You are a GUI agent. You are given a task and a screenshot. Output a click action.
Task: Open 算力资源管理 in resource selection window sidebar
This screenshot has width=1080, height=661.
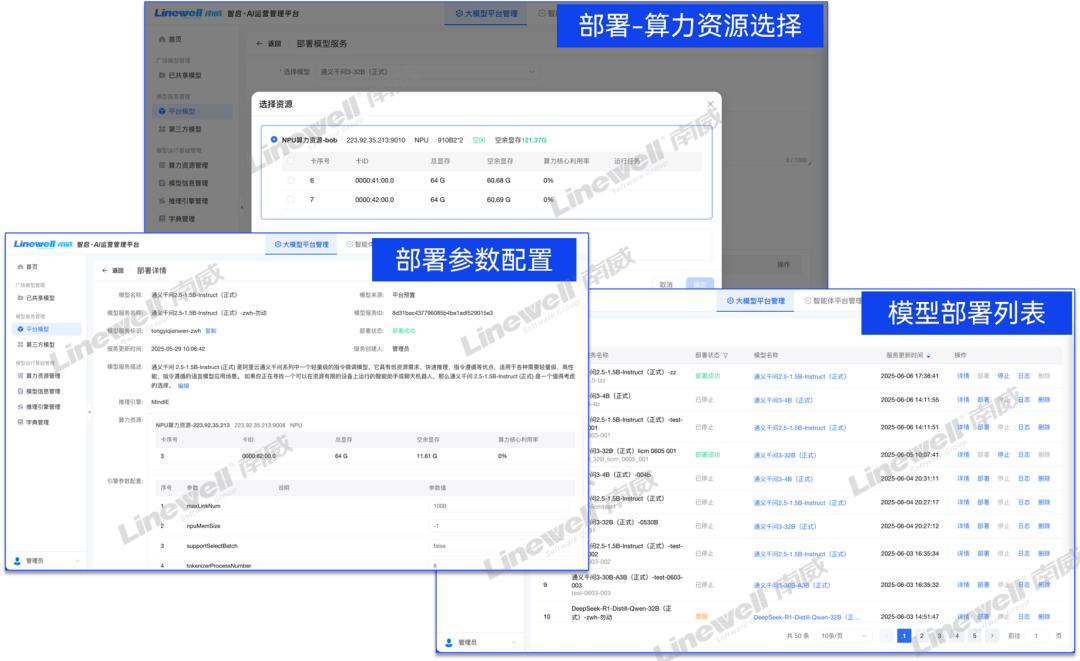[x=188, y=165]
